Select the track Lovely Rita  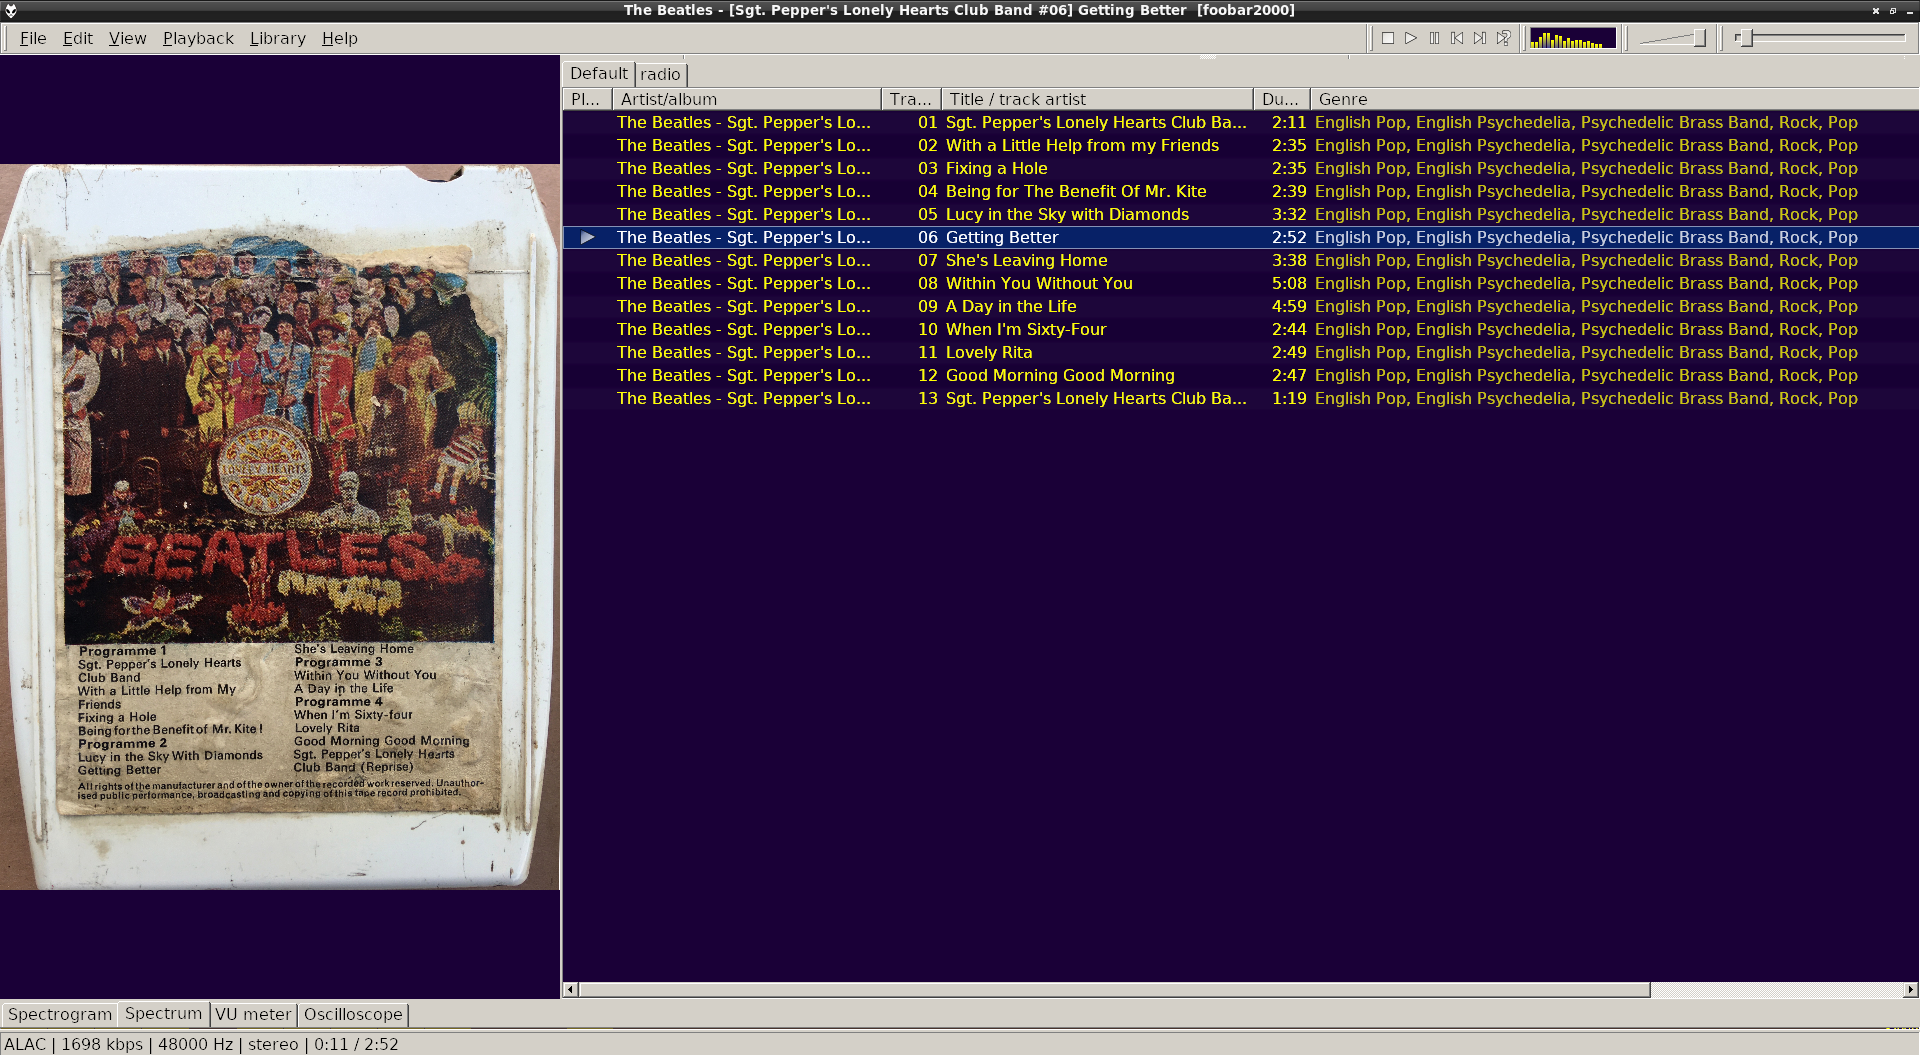click(1240, 352)
